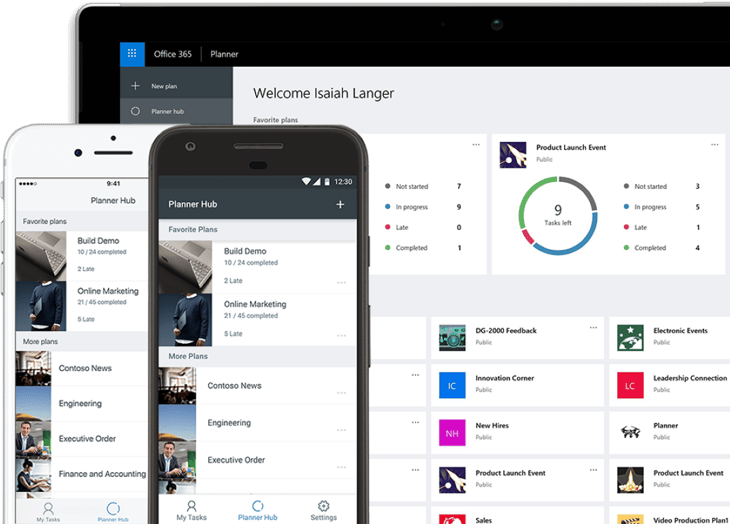The height and width of the screenshot is (524, 730).
Task: Open more options for Executive Order on Android
Action: pos(341,467)
